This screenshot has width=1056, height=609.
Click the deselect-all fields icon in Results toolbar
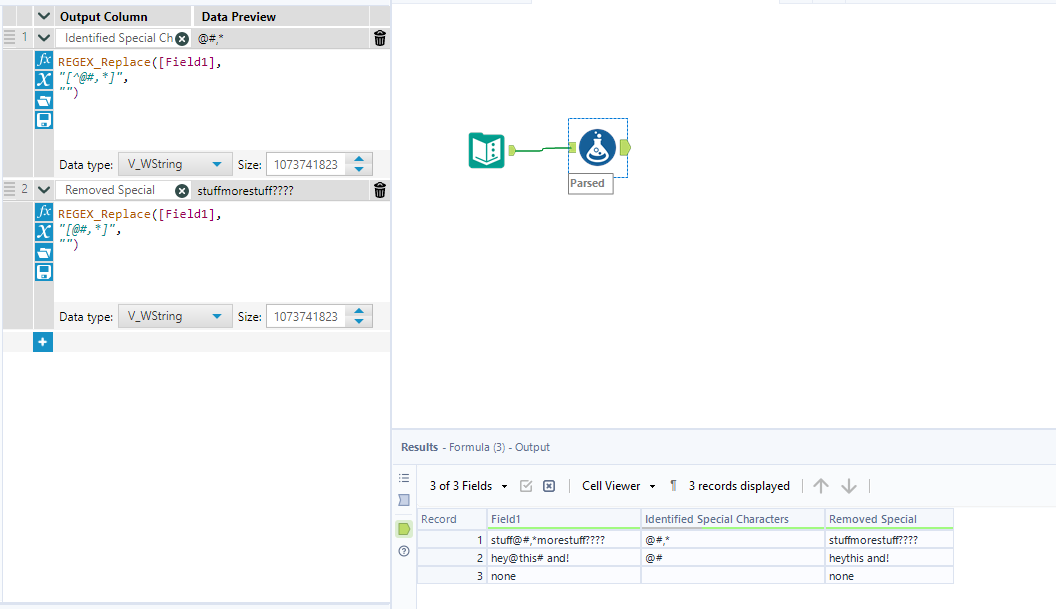pos(549,485)
